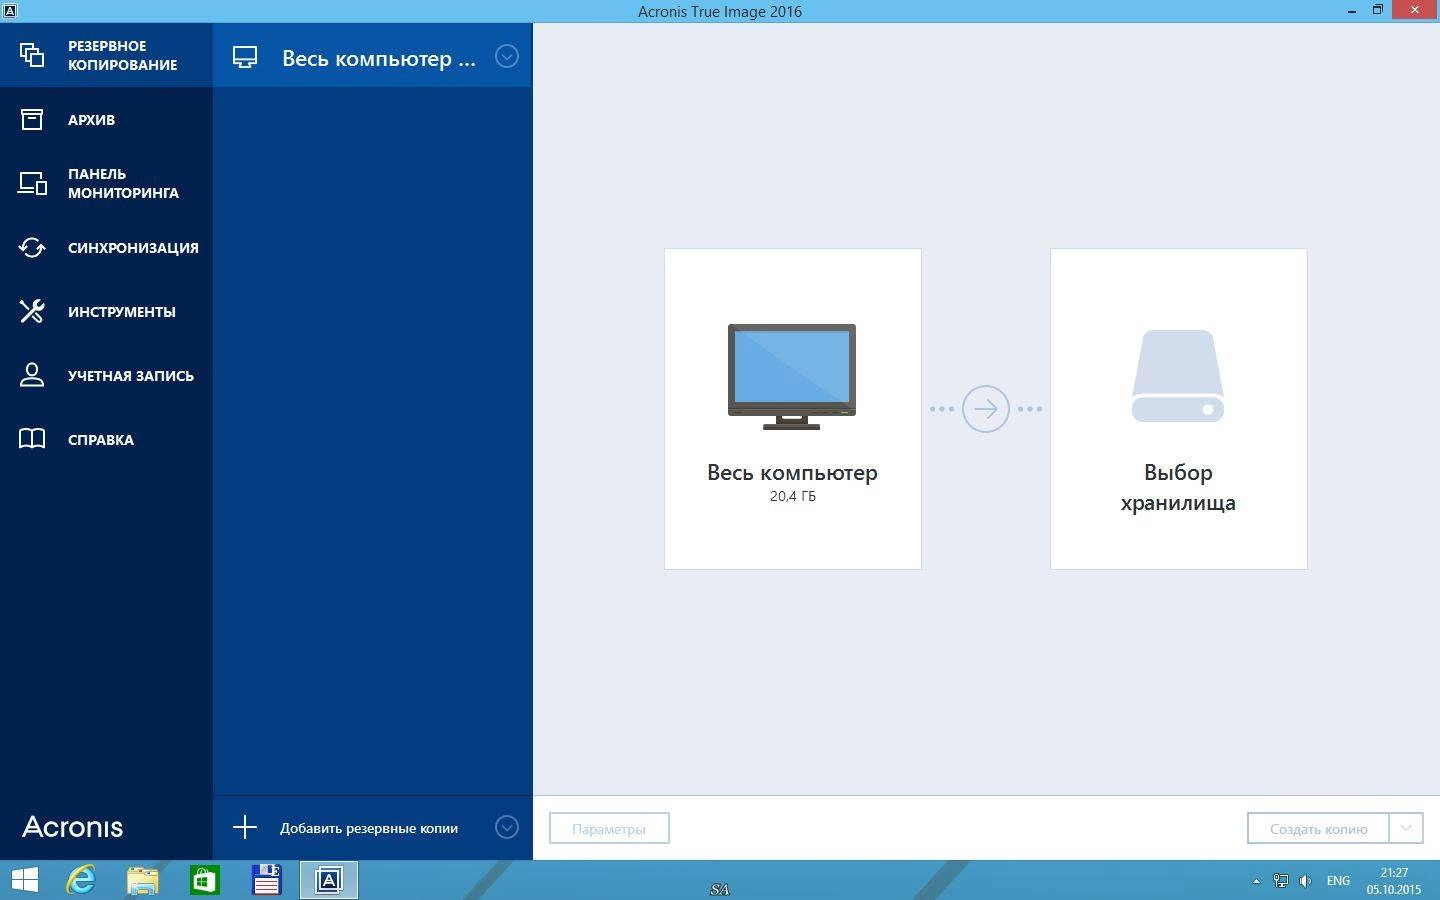Open the Резервное копирование backup section icon
Screen dimensions: 1440x900
click(32, 55)
